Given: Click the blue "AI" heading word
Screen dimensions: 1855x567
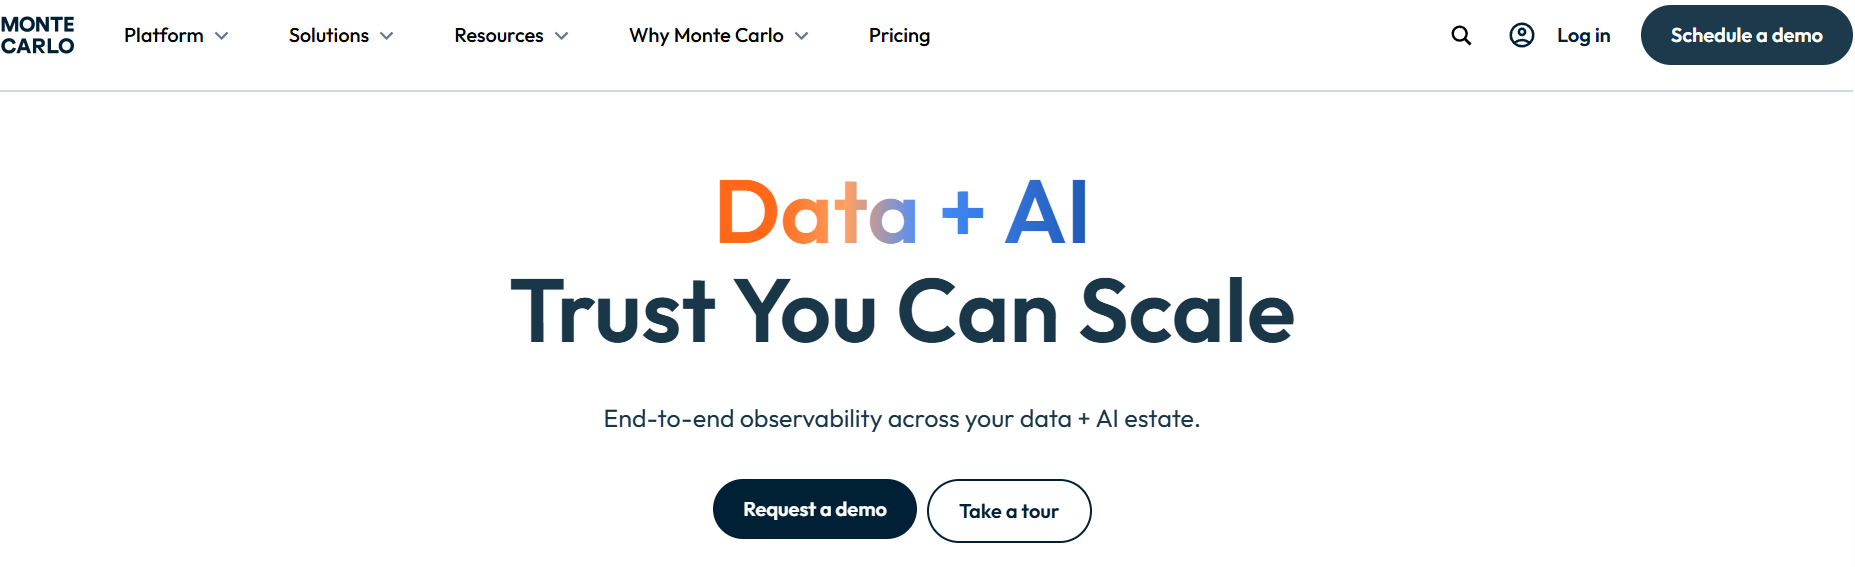Looking at the screenshot, I should 1046,213.
